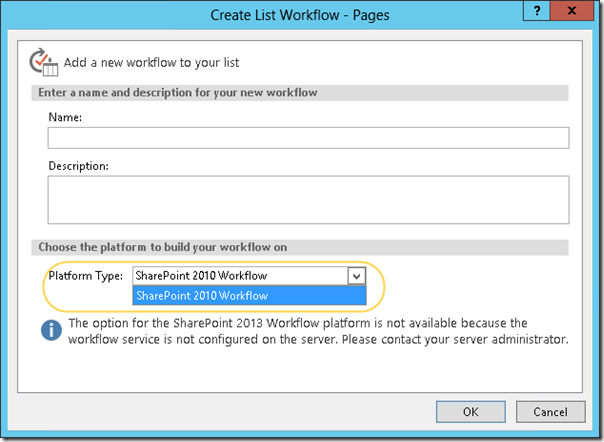This screenshot has height=442, width=604.
Task: Confirm with the OK button
Action: point(471,412)
